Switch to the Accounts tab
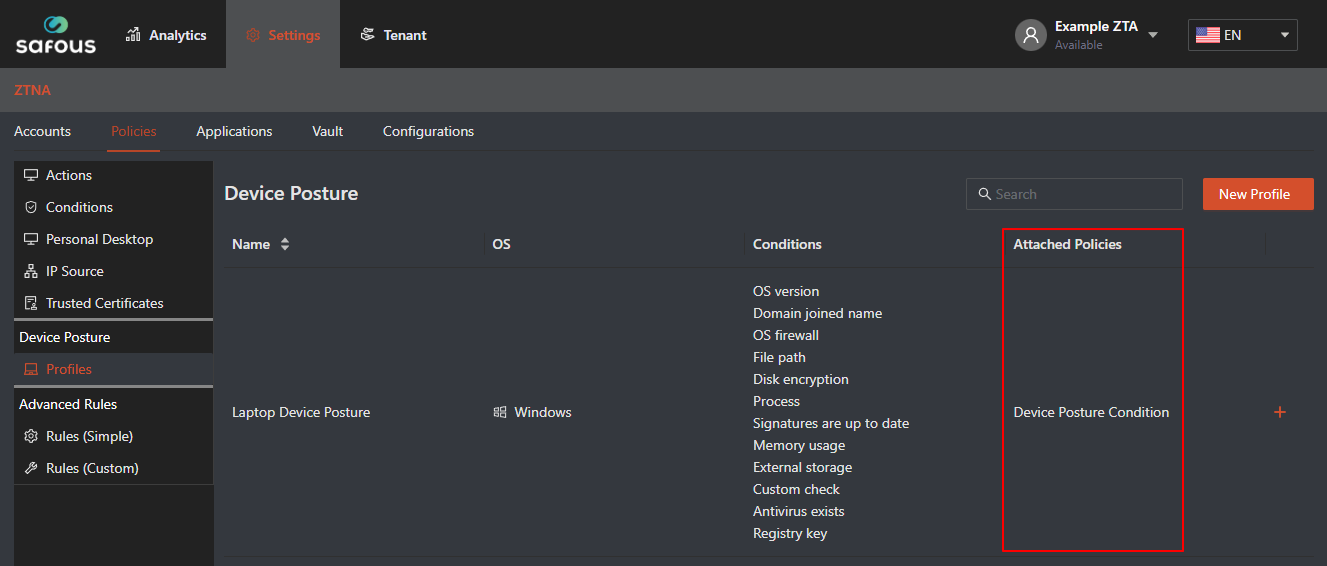The image size is (1327, 566). pos(42,131)
